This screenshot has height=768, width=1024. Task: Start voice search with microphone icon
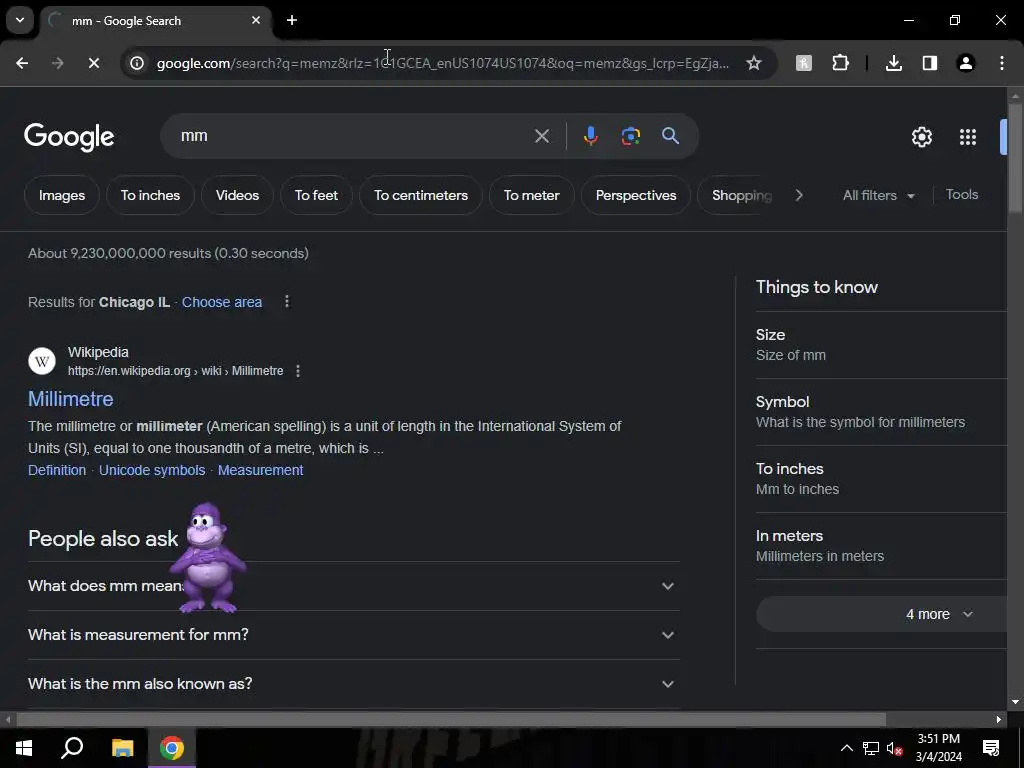590,136
